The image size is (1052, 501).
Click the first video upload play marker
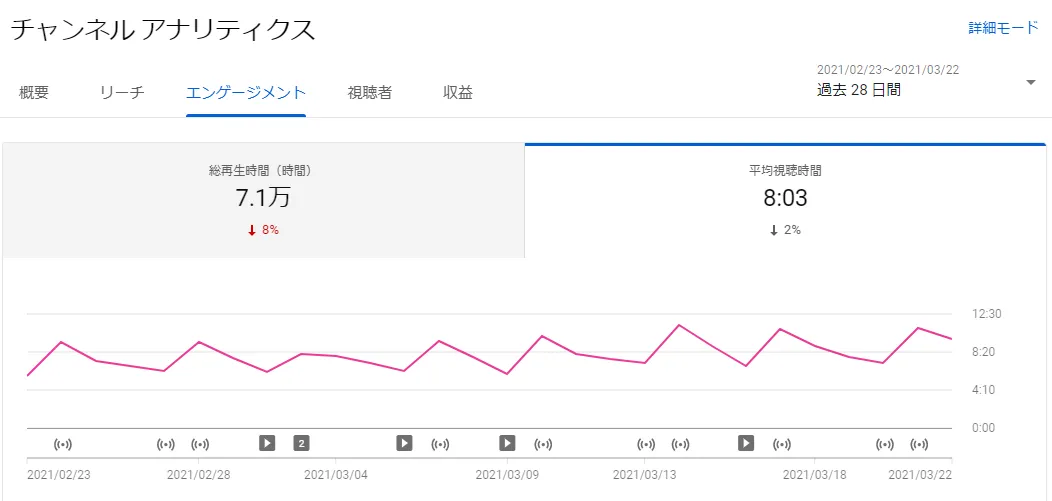267,442
